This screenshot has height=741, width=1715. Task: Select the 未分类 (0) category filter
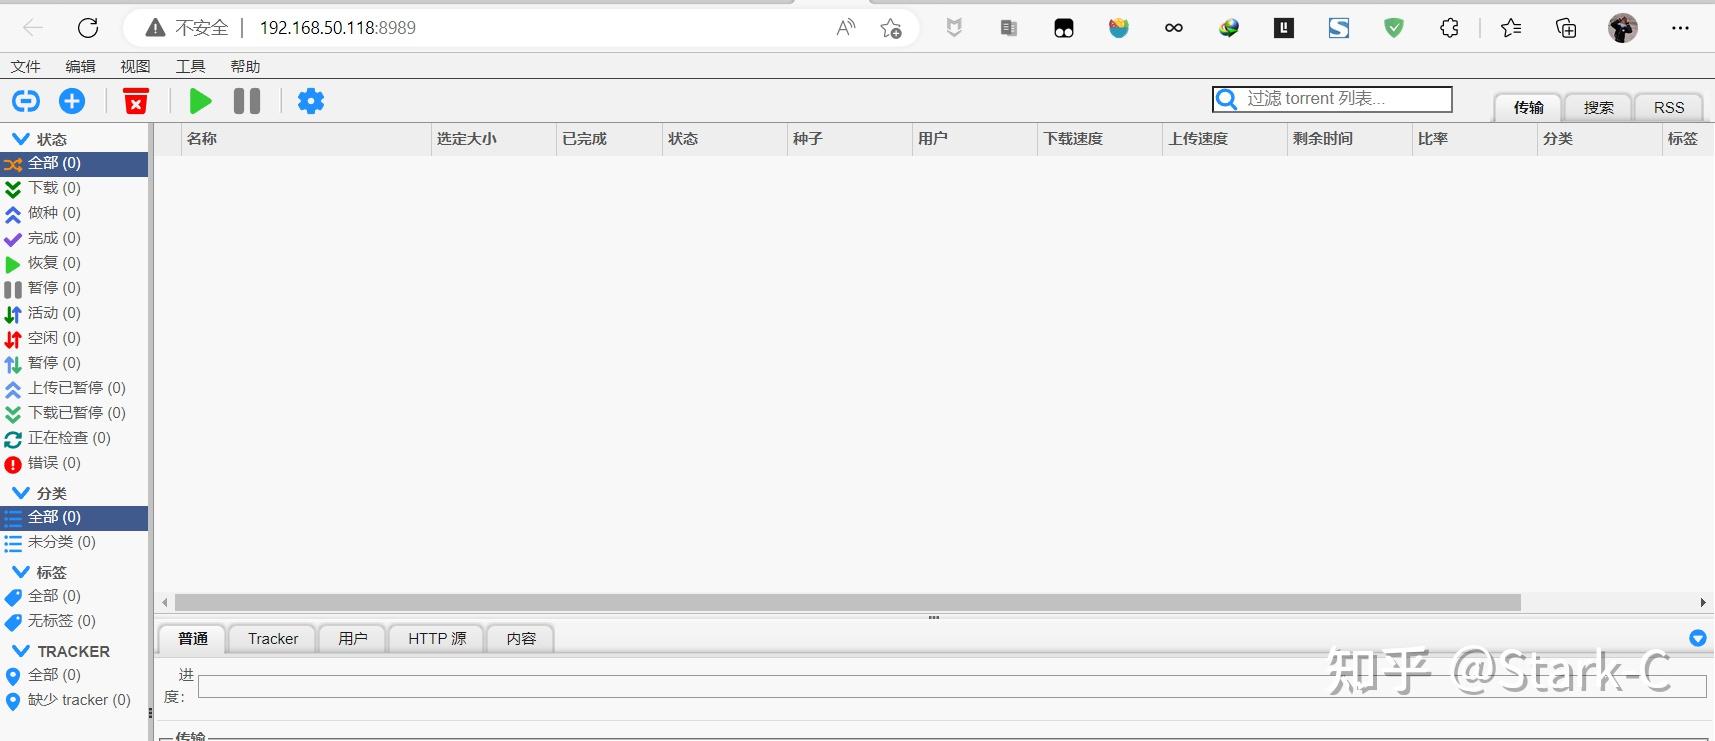pos(74,542)
